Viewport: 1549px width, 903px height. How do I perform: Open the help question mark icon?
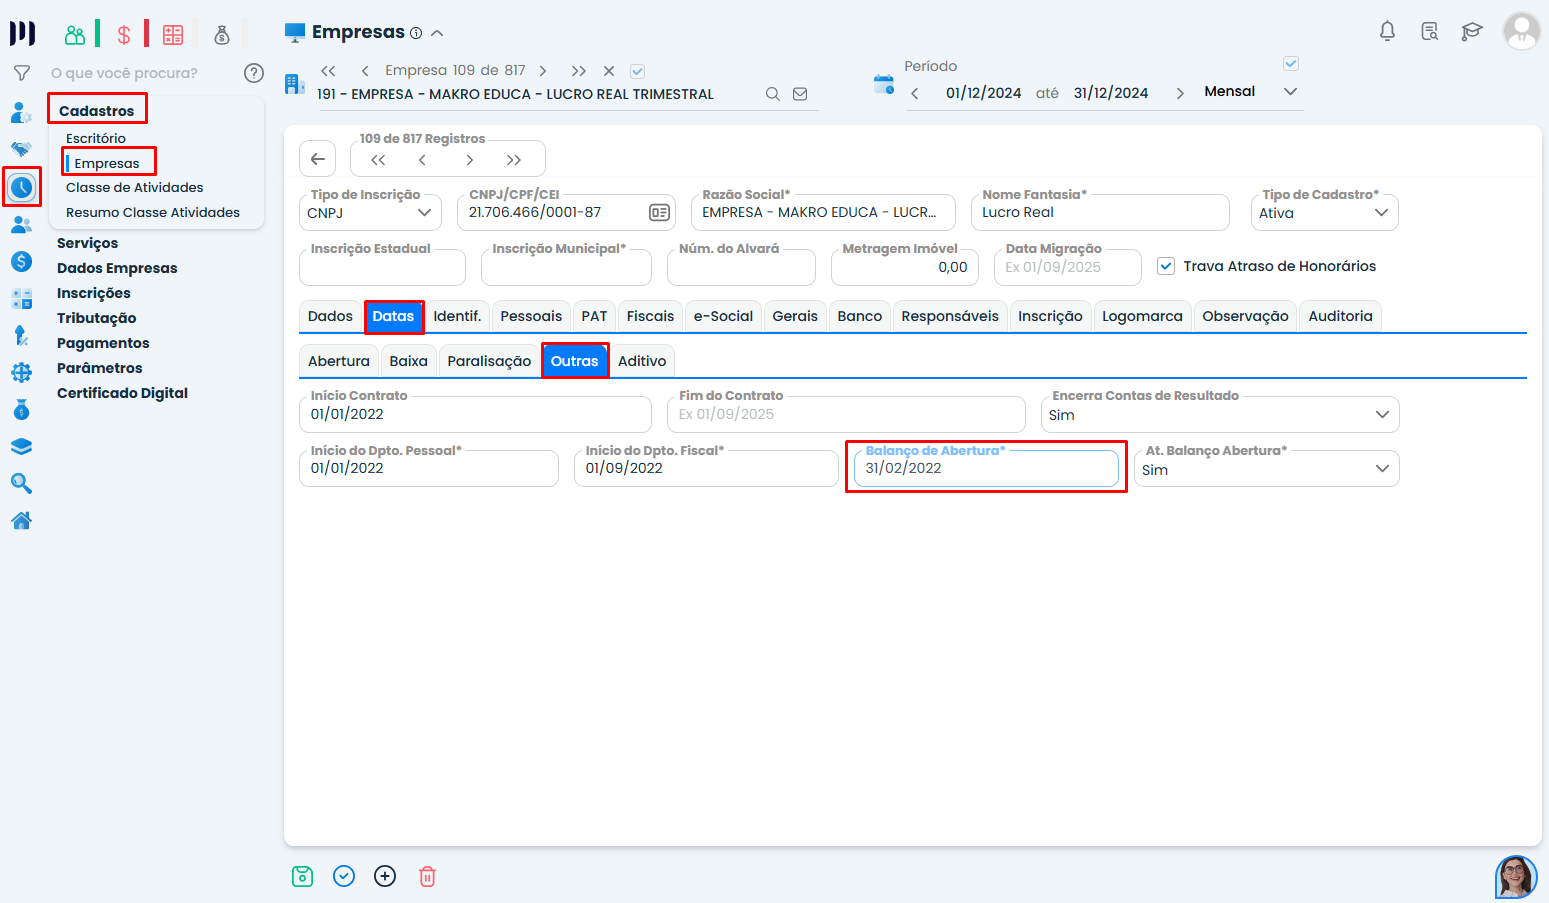point(254,73)
